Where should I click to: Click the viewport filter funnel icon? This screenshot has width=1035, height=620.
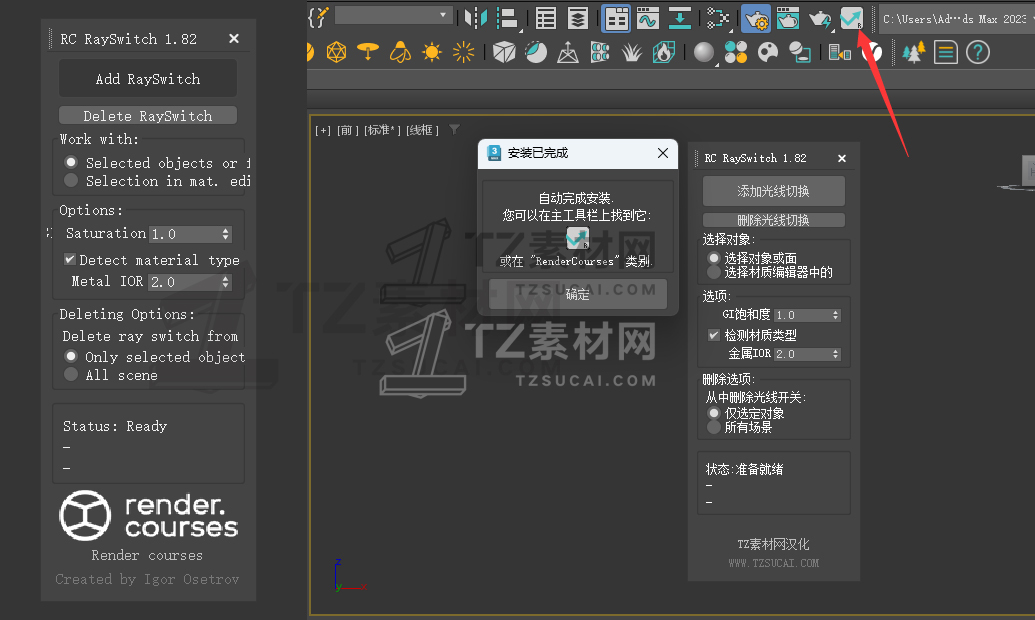[x=454, y=129]
